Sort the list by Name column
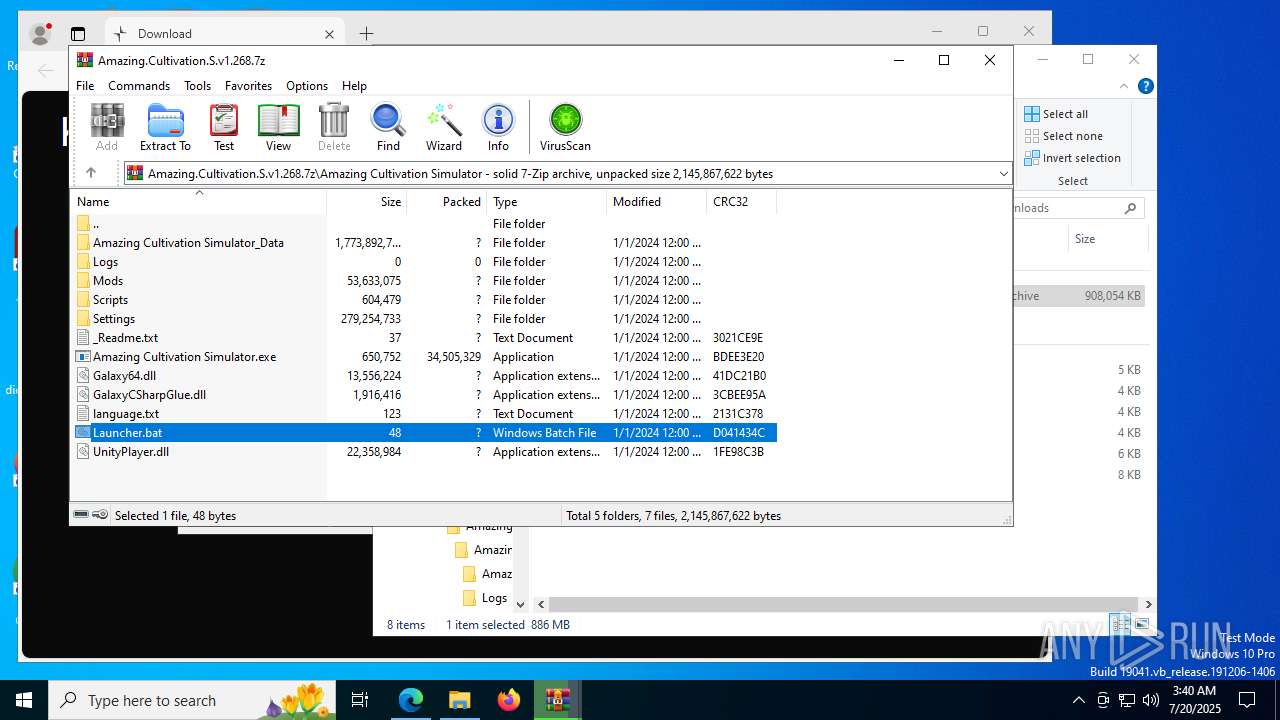This screenshot has width=1280, height=720. (199, 201)
